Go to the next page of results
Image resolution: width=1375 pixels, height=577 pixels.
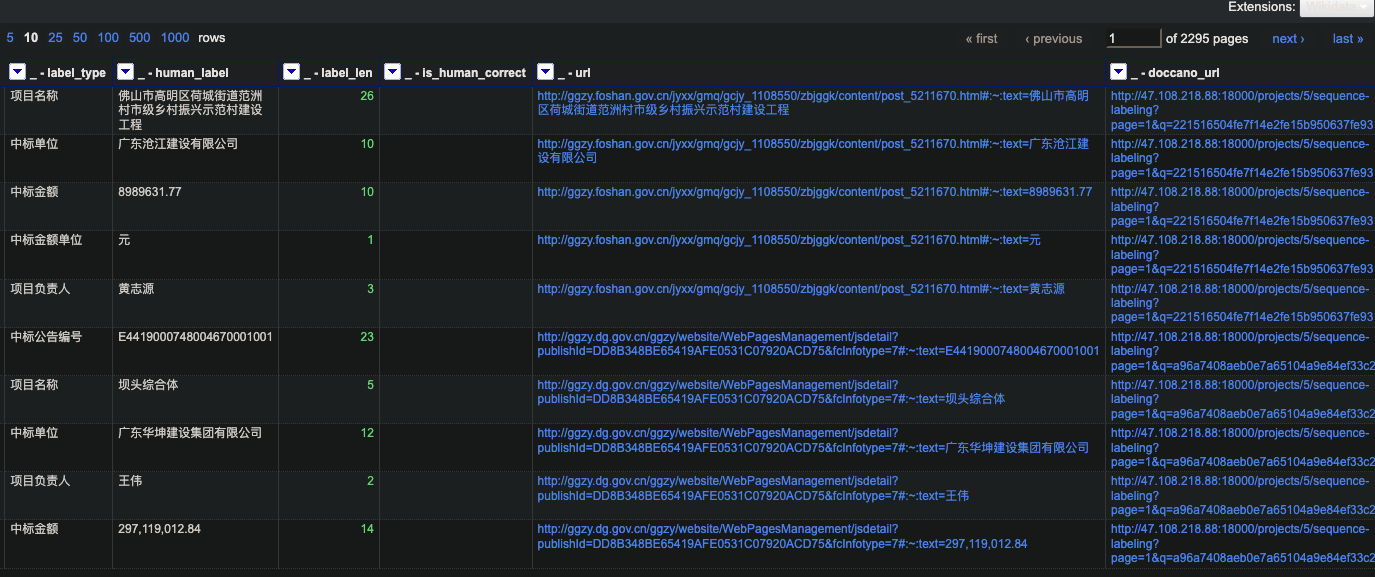(x=1287, y=38)
